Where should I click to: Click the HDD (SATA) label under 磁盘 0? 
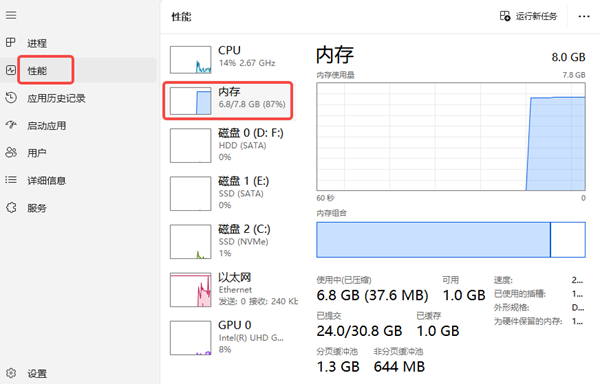(x=242, y=146)
